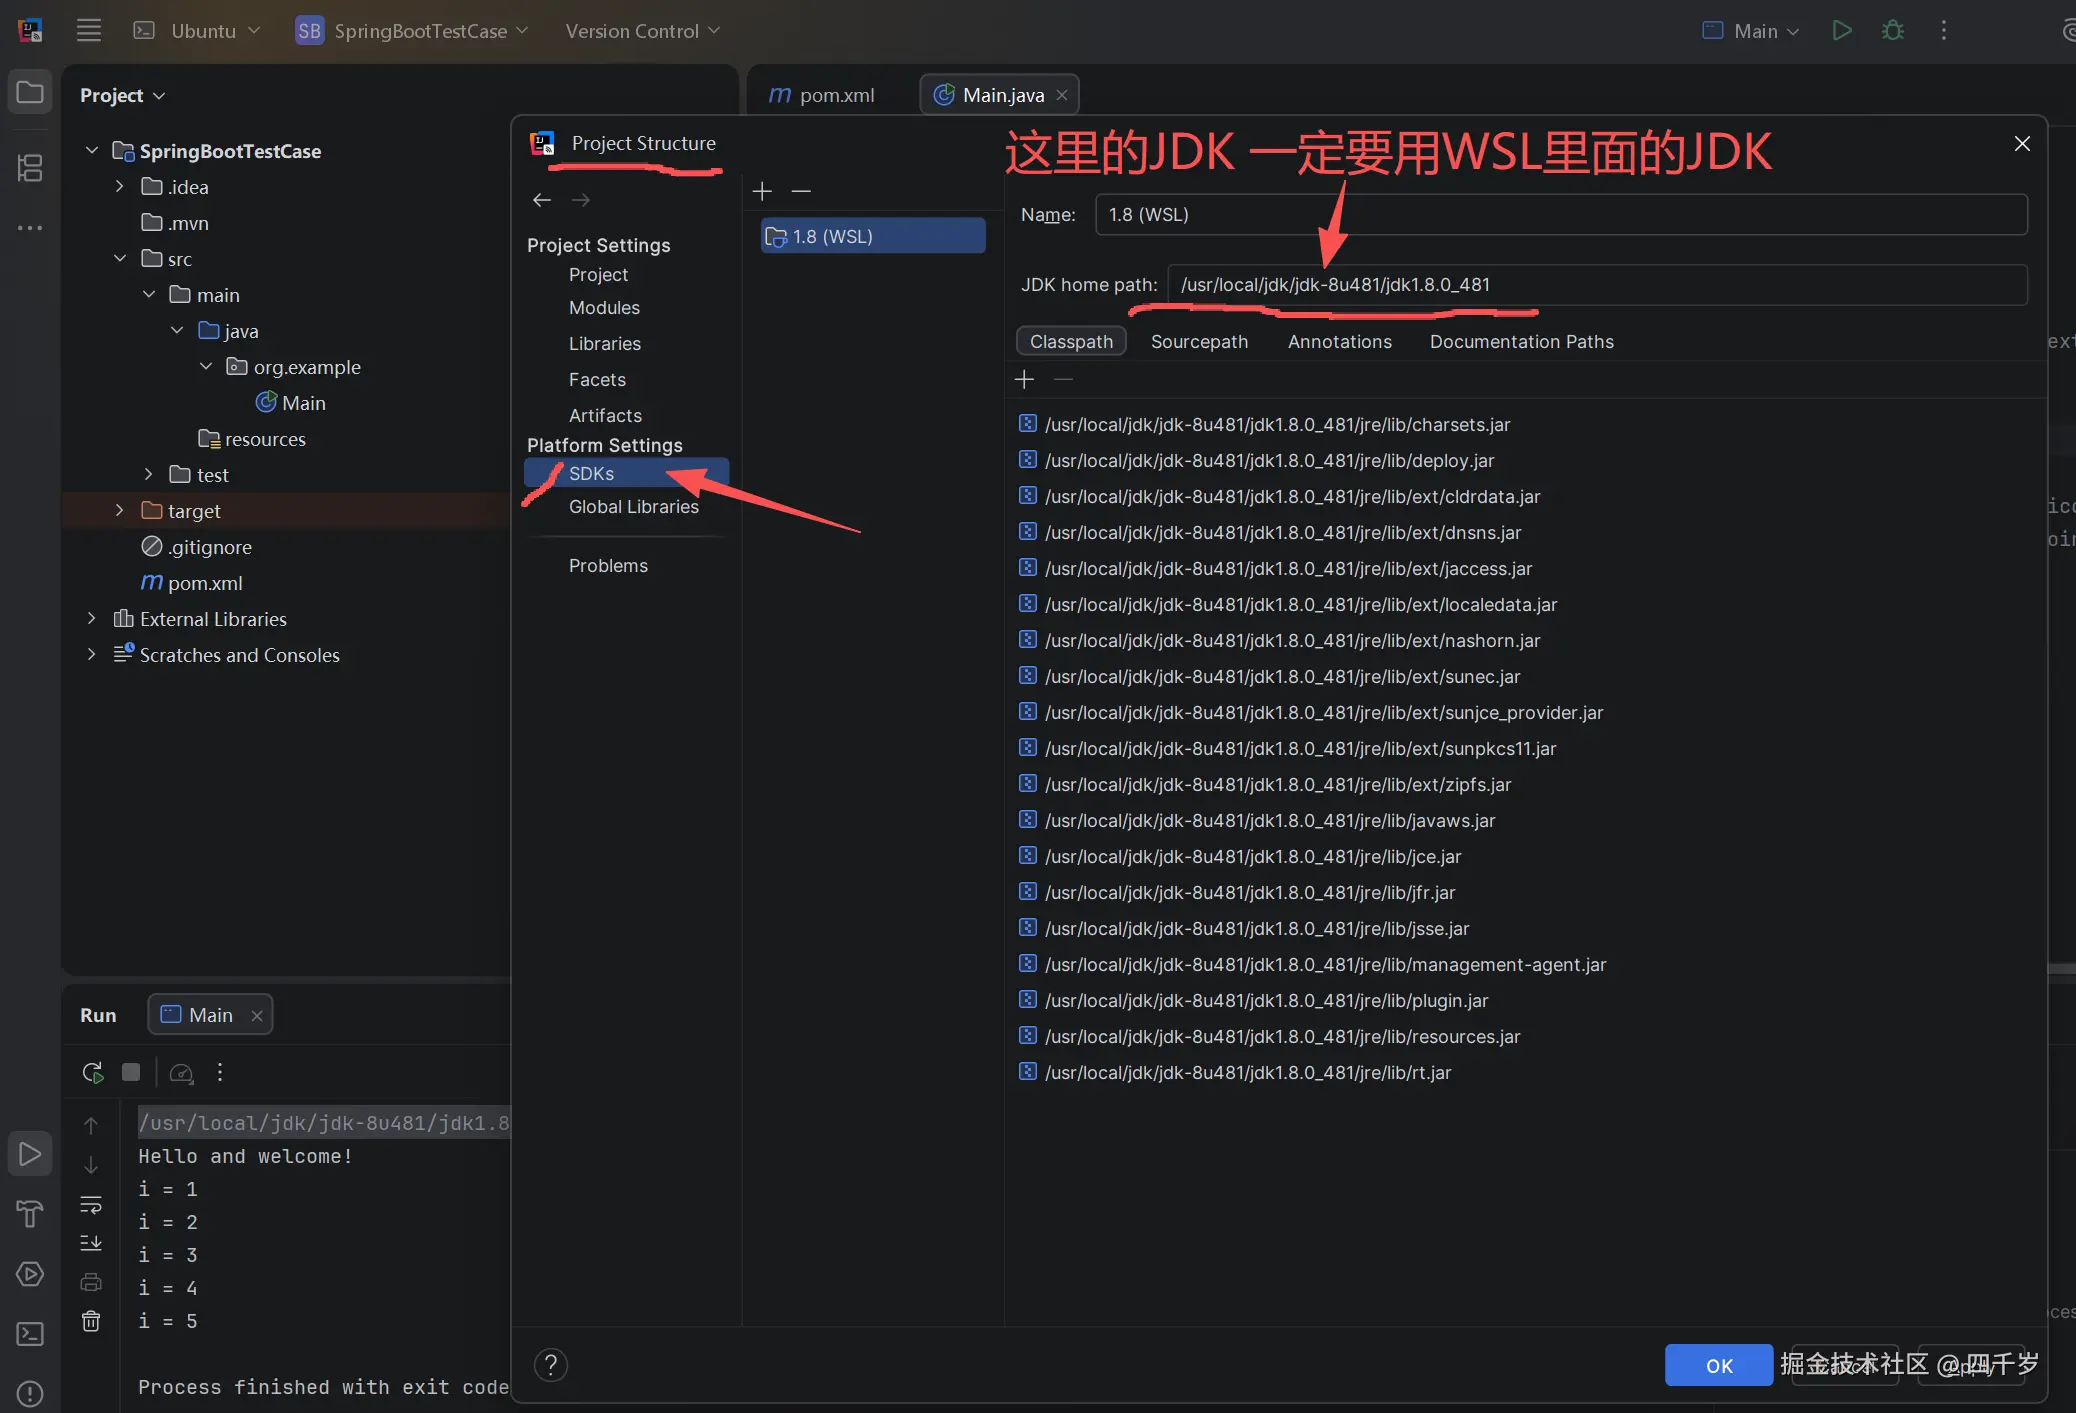This screenshot has height=1413, width=2076.
Task: Click the Run (green play) icon
Action: 1841,31
